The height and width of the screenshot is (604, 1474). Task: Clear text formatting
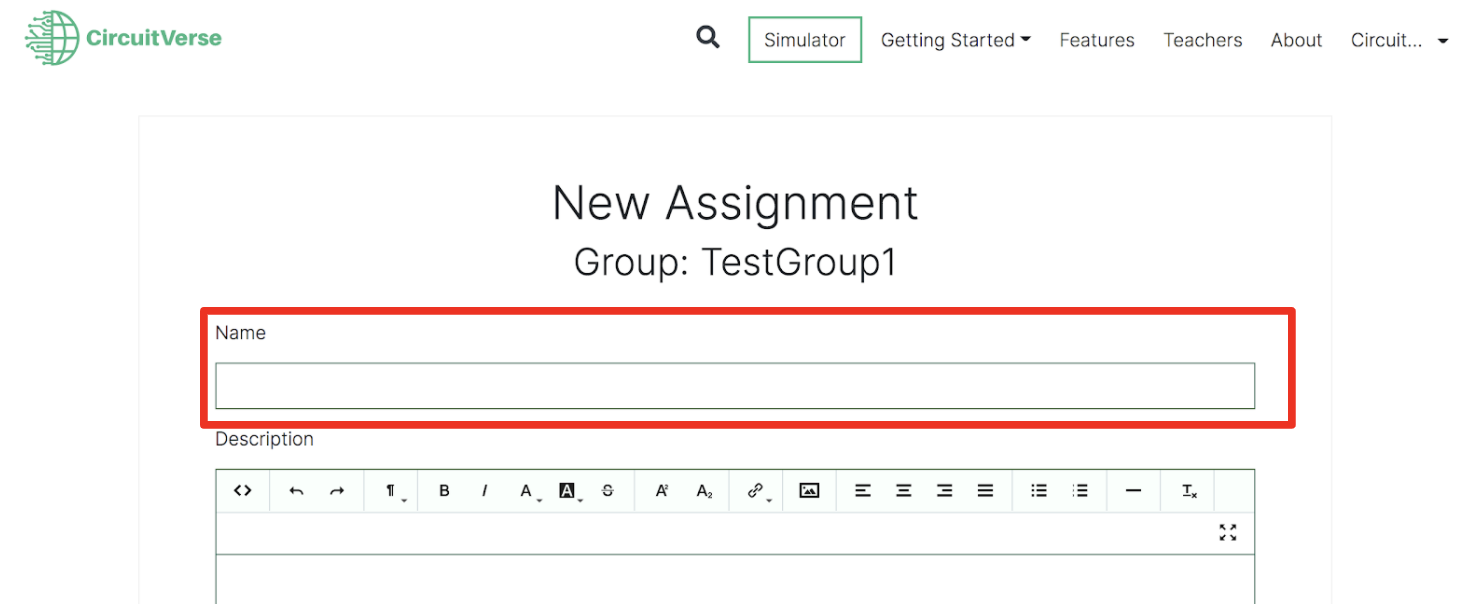[x=1189, y=491]
